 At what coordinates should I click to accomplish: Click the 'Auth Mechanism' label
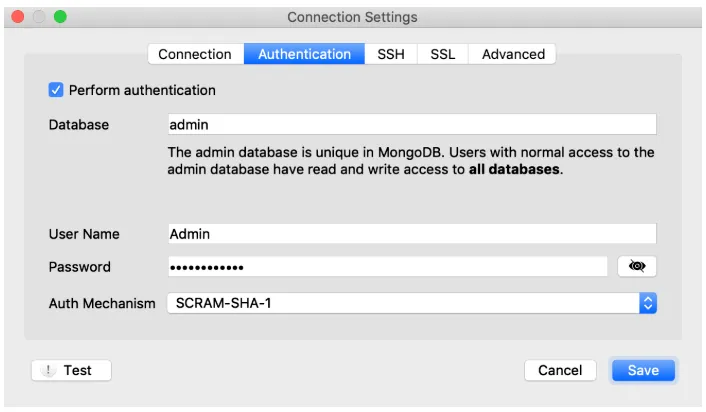coord(102,303)
